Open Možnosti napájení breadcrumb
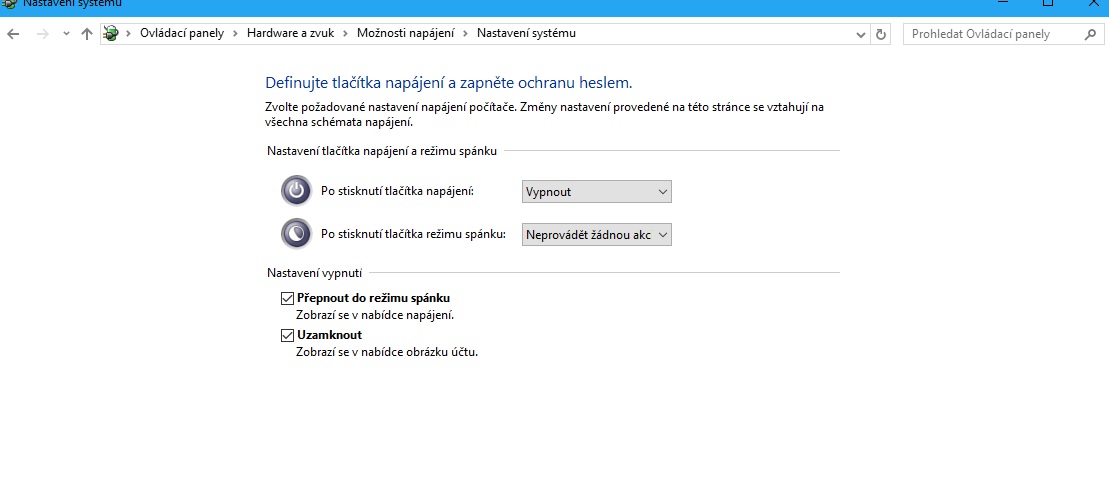This screenshot has height=496, width=1109. click(406, 33)
